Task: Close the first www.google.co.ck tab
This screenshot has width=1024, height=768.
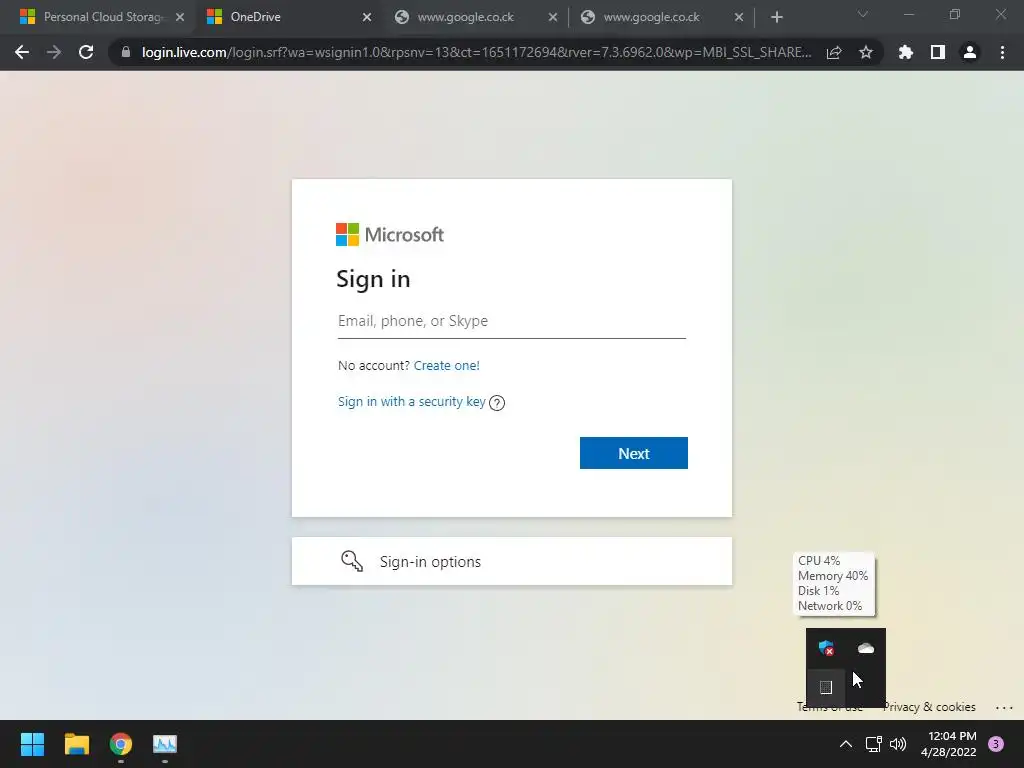Action: coord(552,17)
